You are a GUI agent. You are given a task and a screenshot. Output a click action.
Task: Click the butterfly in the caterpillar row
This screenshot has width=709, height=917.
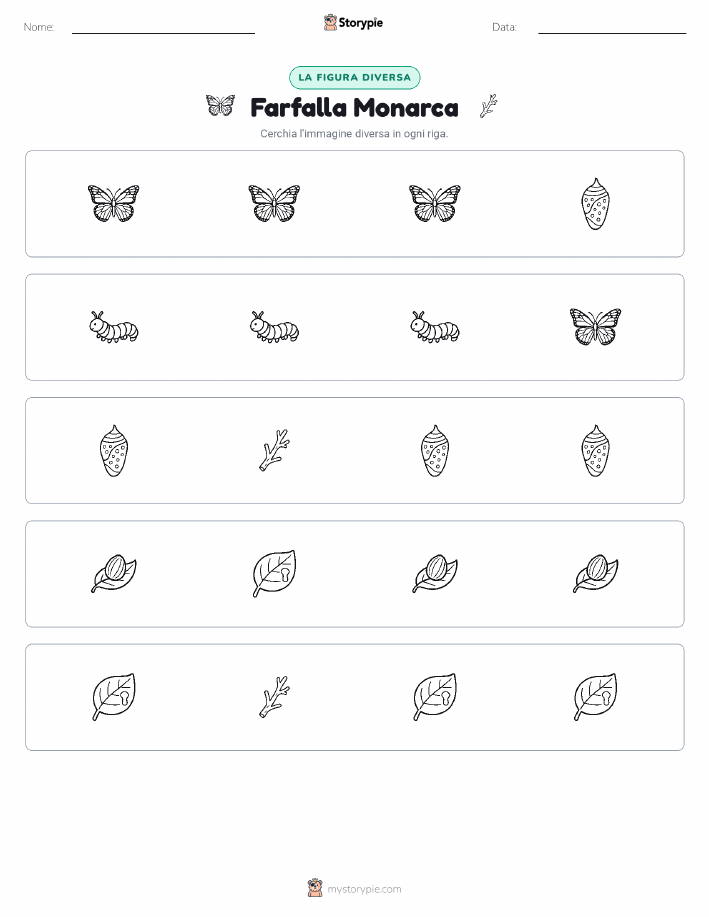coord(596,327)
